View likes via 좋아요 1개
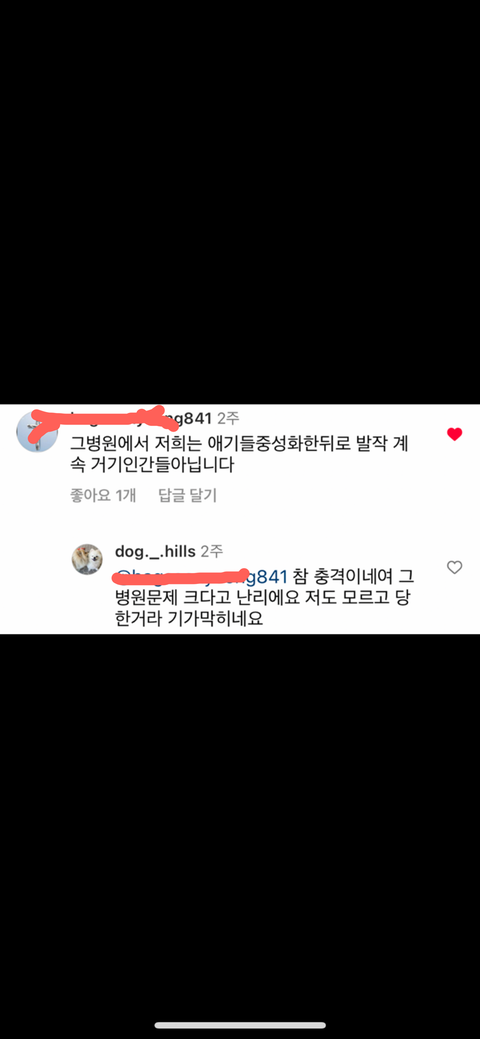The width and height of the screenshot is (480, 1039). 103,495
